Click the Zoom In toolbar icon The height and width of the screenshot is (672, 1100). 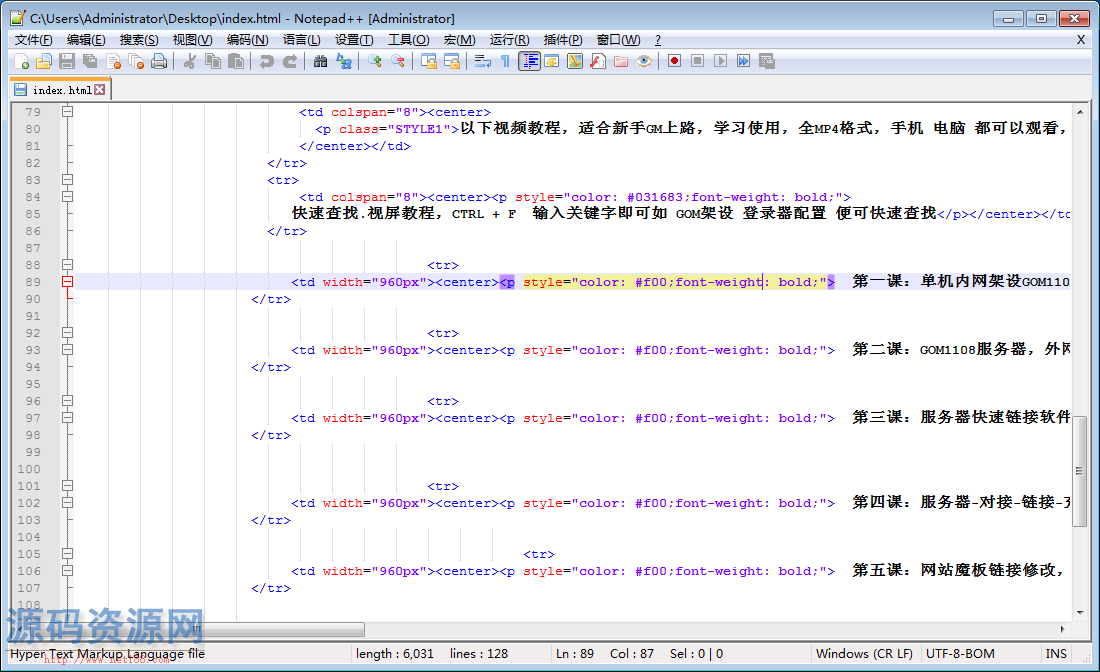pyautogui.click(x=375, y=61)
